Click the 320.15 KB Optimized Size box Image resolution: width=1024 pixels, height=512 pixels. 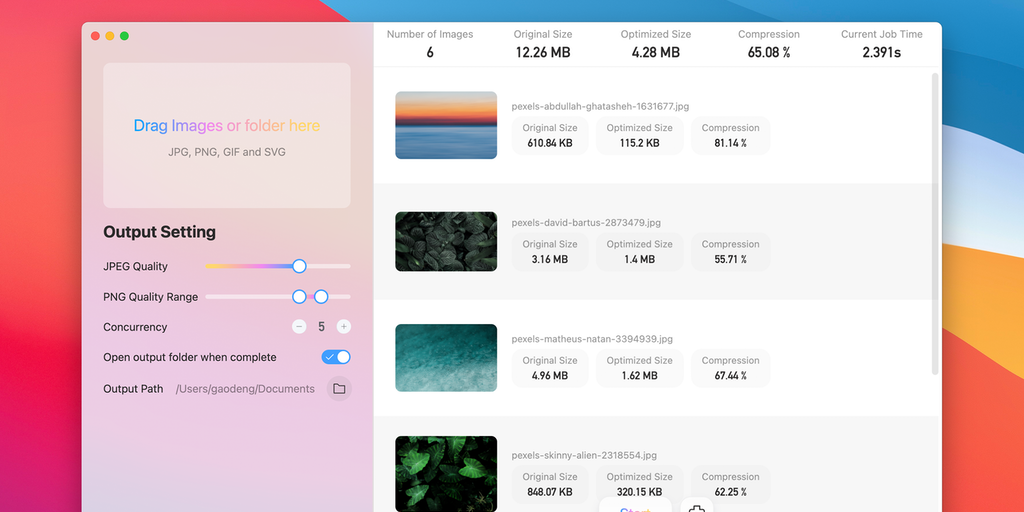[x=639, y=484]
